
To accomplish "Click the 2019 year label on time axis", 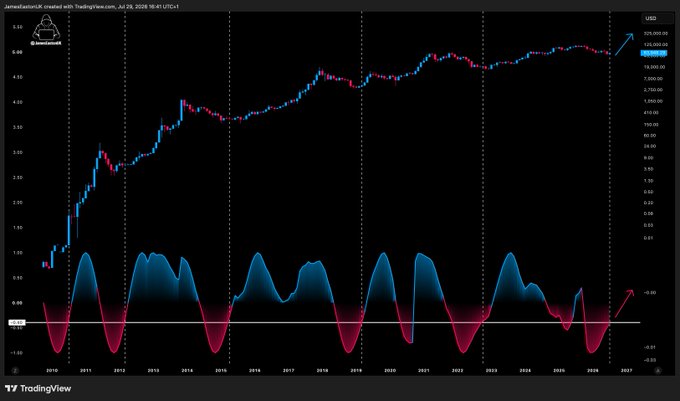I will (x=356, y=371).
